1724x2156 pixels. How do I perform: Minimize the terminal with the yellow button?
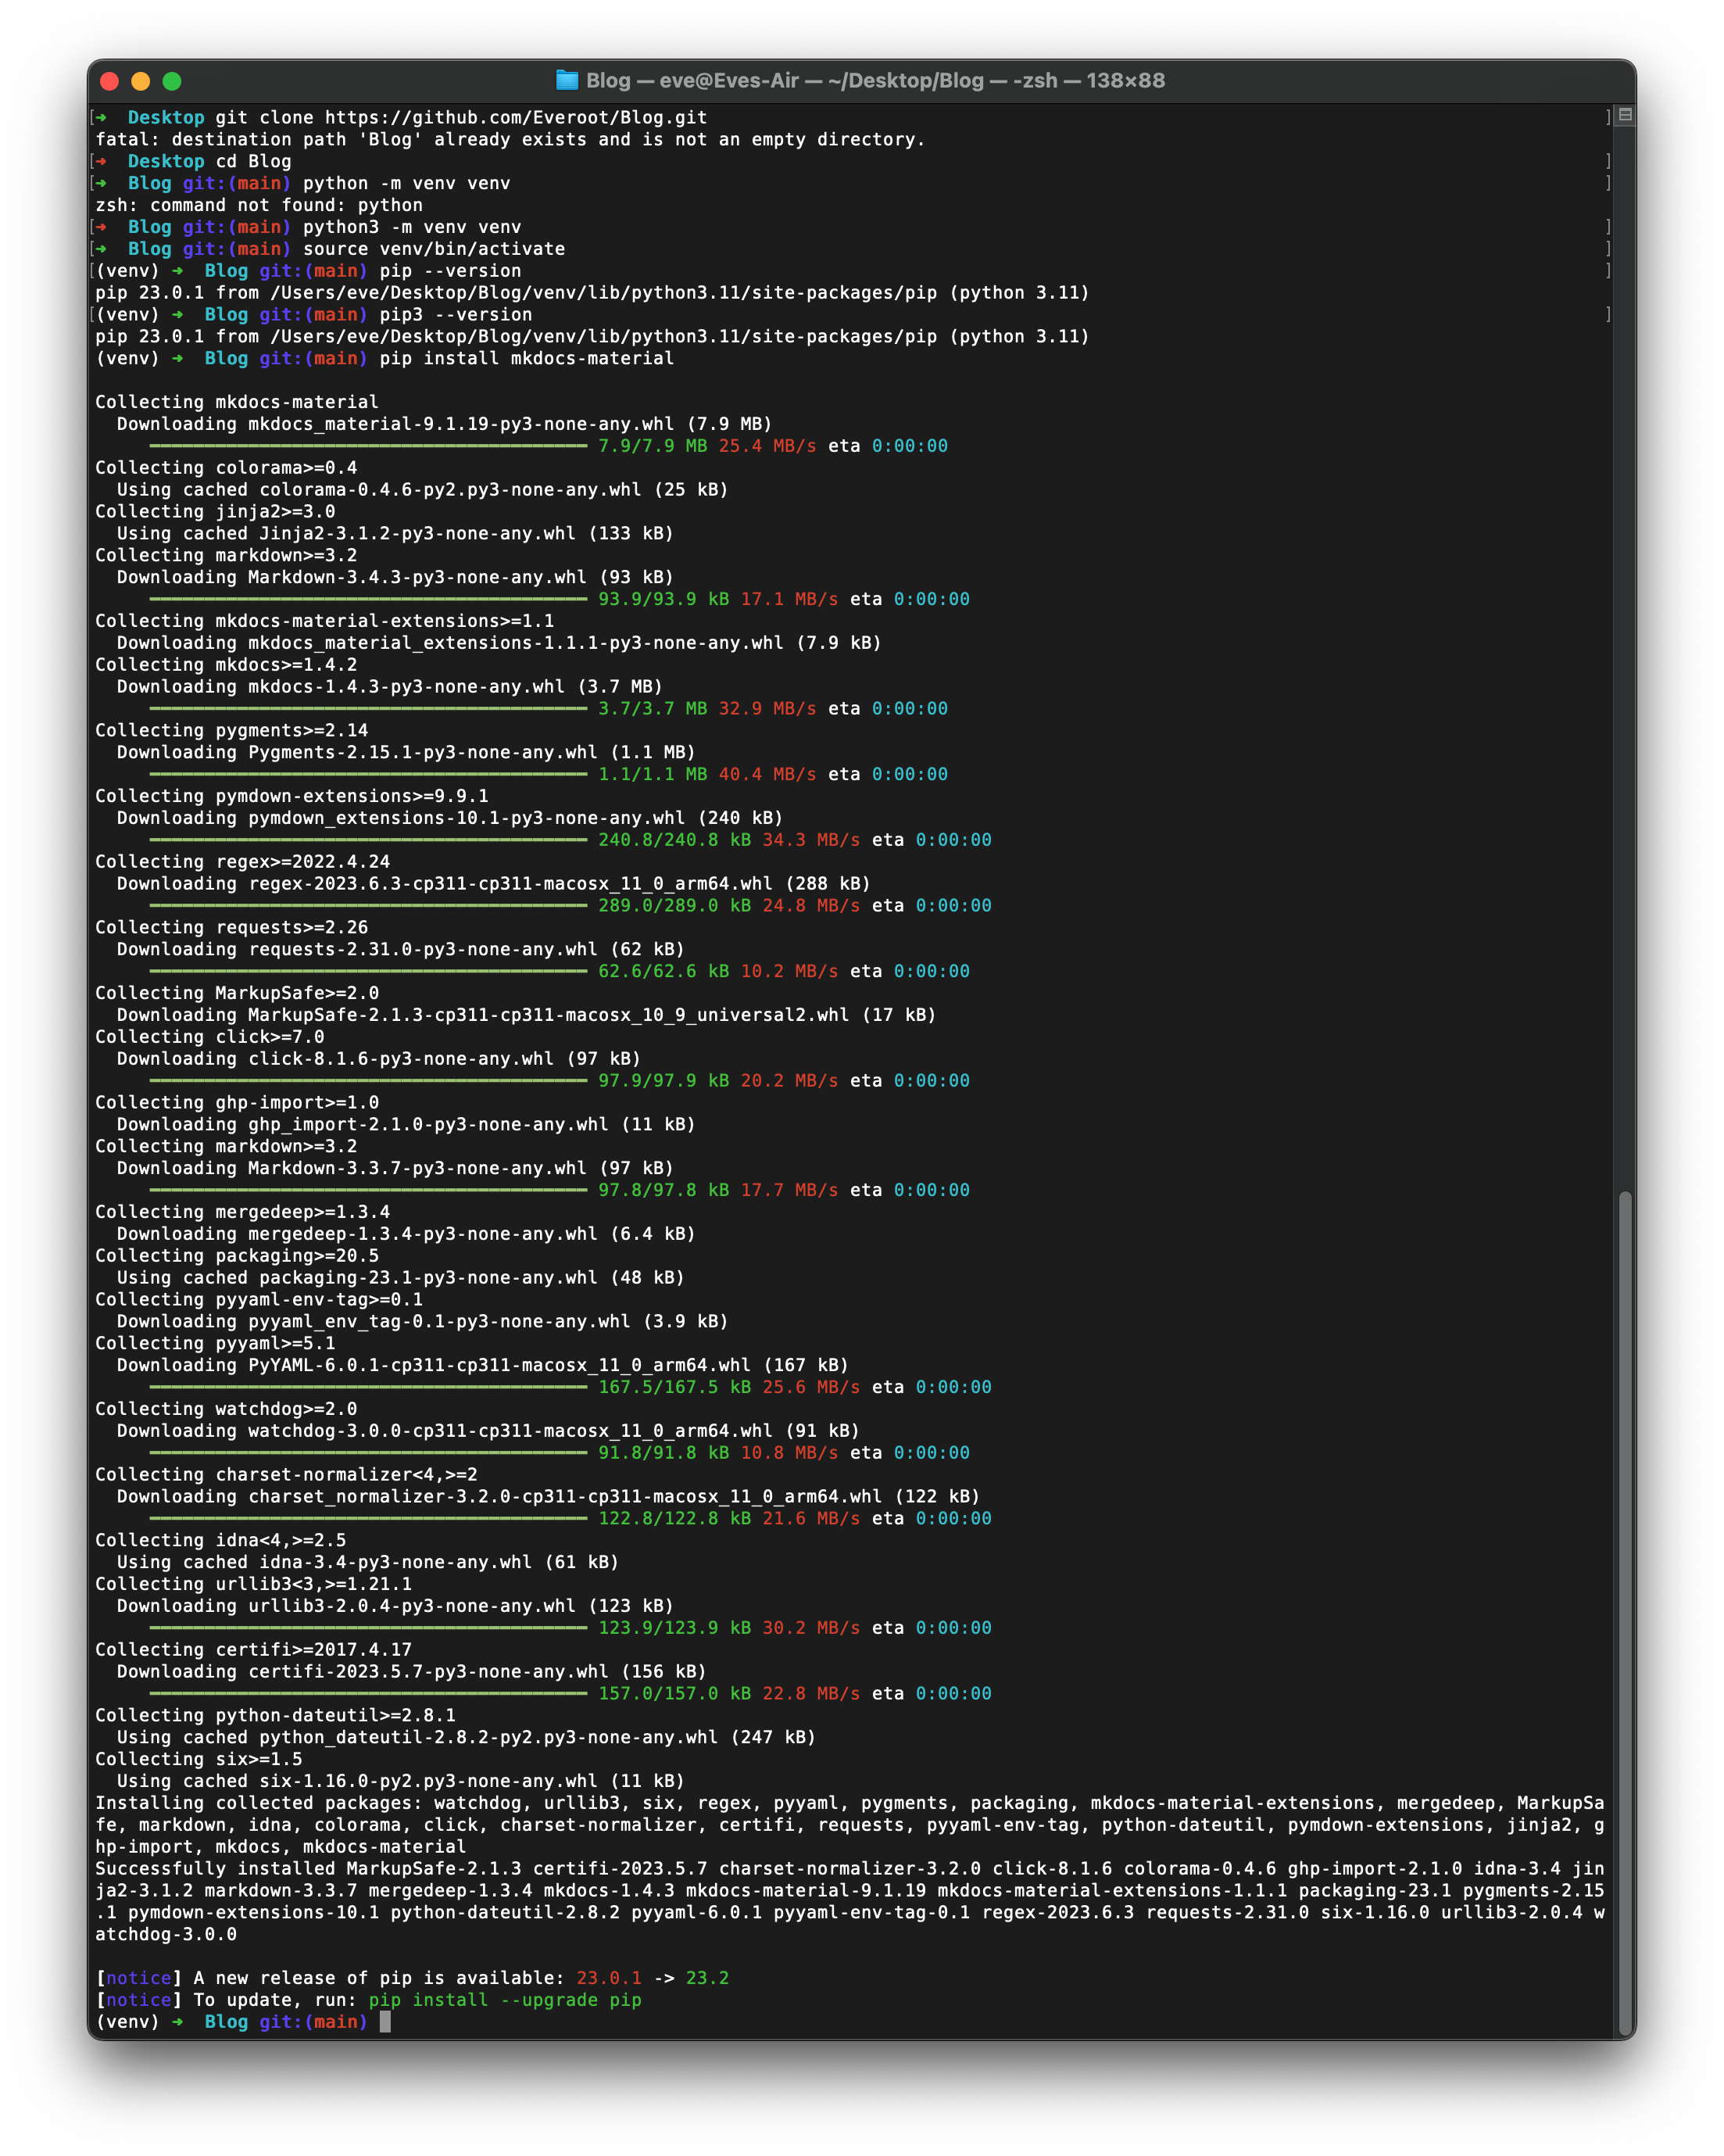coord(141,81)
